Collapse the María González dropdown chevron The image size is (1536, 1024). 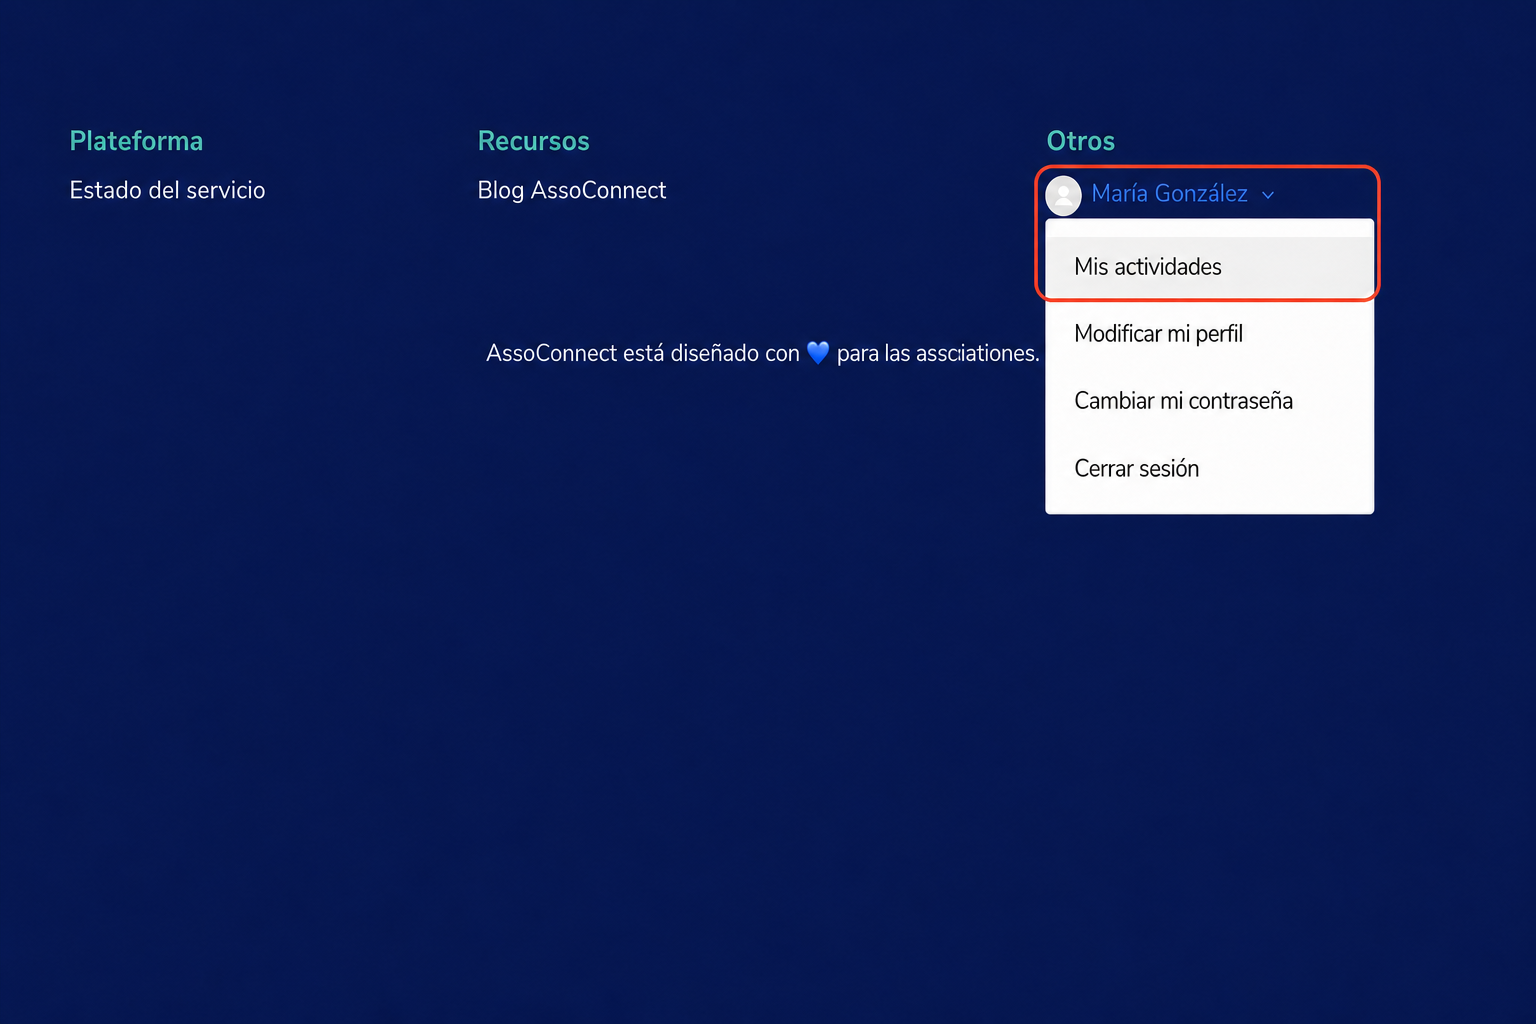click(1268, 195)
